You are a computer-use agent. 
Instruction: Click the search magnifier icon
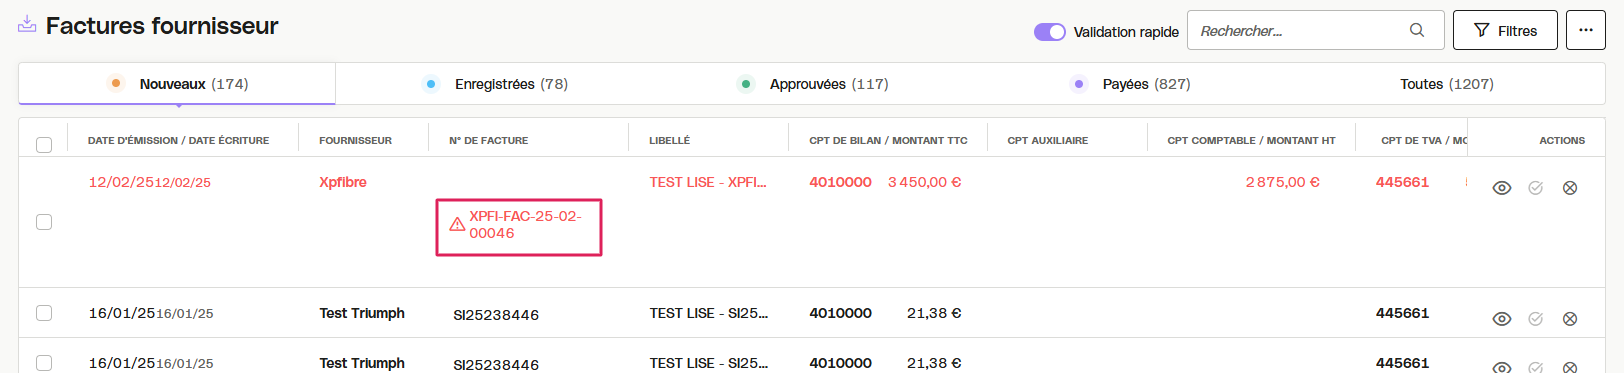pyautogui.click(x=1417, y=30)
